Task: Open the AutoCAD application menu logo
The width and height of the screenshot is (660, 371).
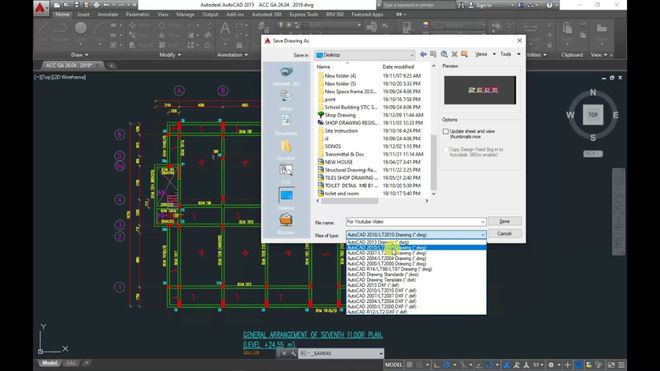Action: [x=40, y=8]
